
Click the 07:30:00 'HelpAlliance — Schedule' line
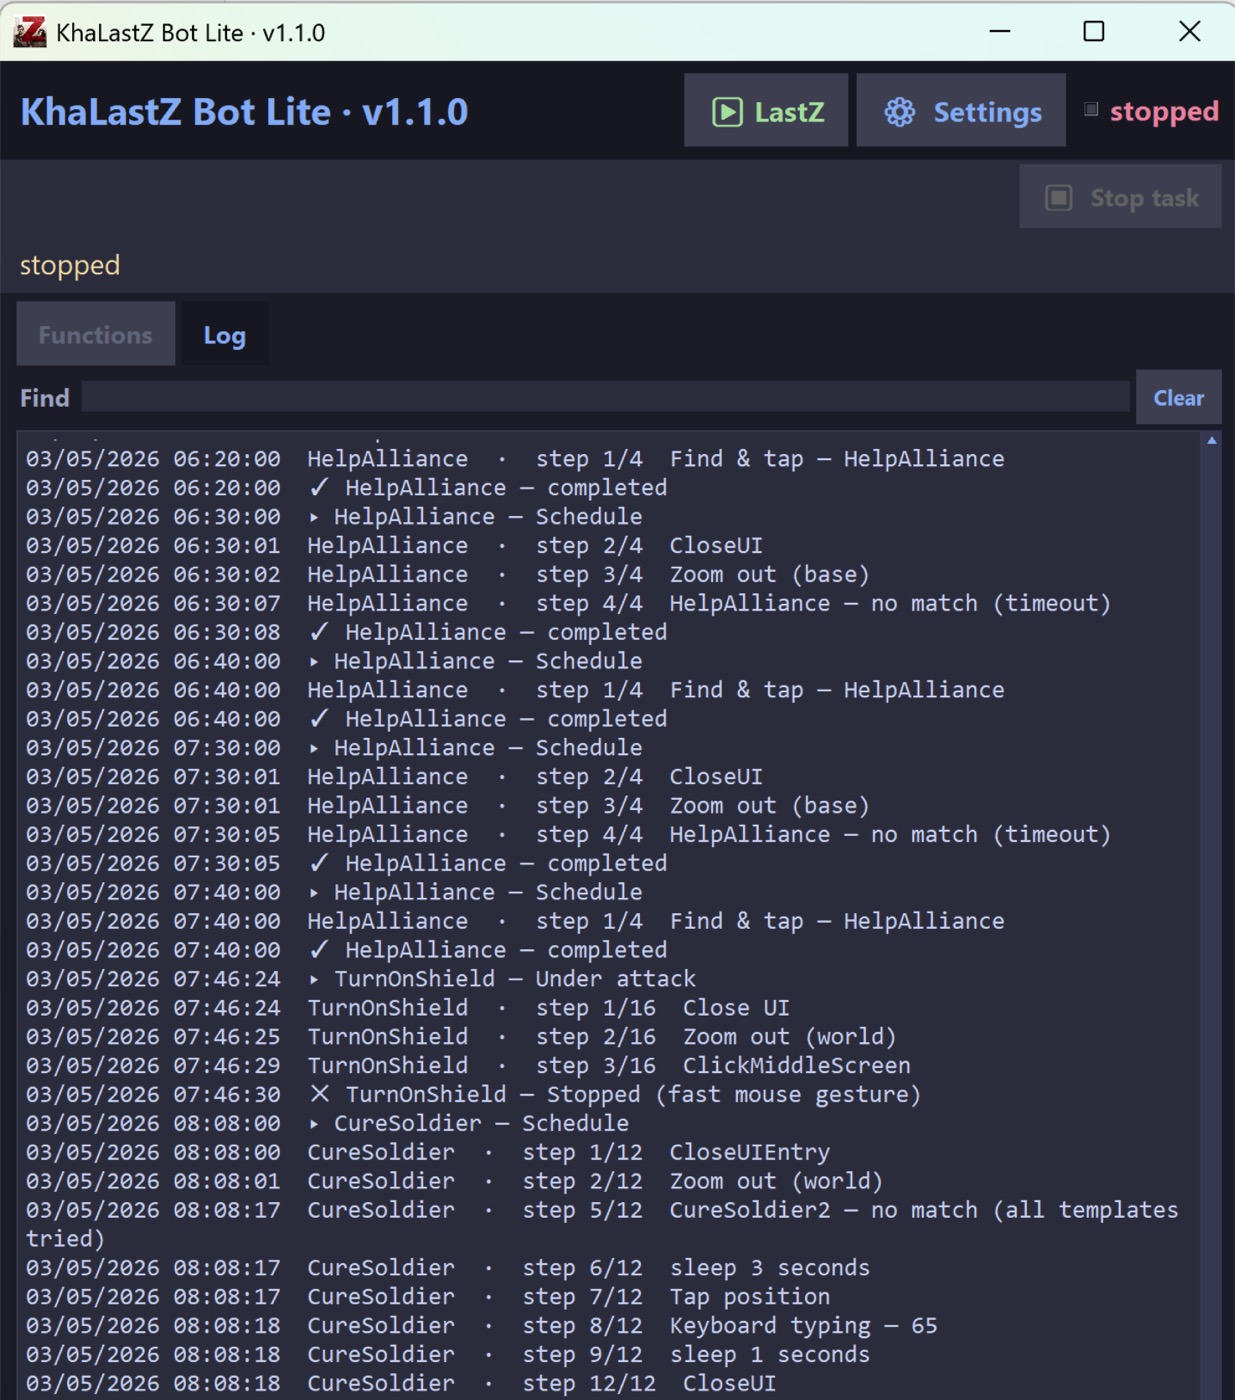334,748
